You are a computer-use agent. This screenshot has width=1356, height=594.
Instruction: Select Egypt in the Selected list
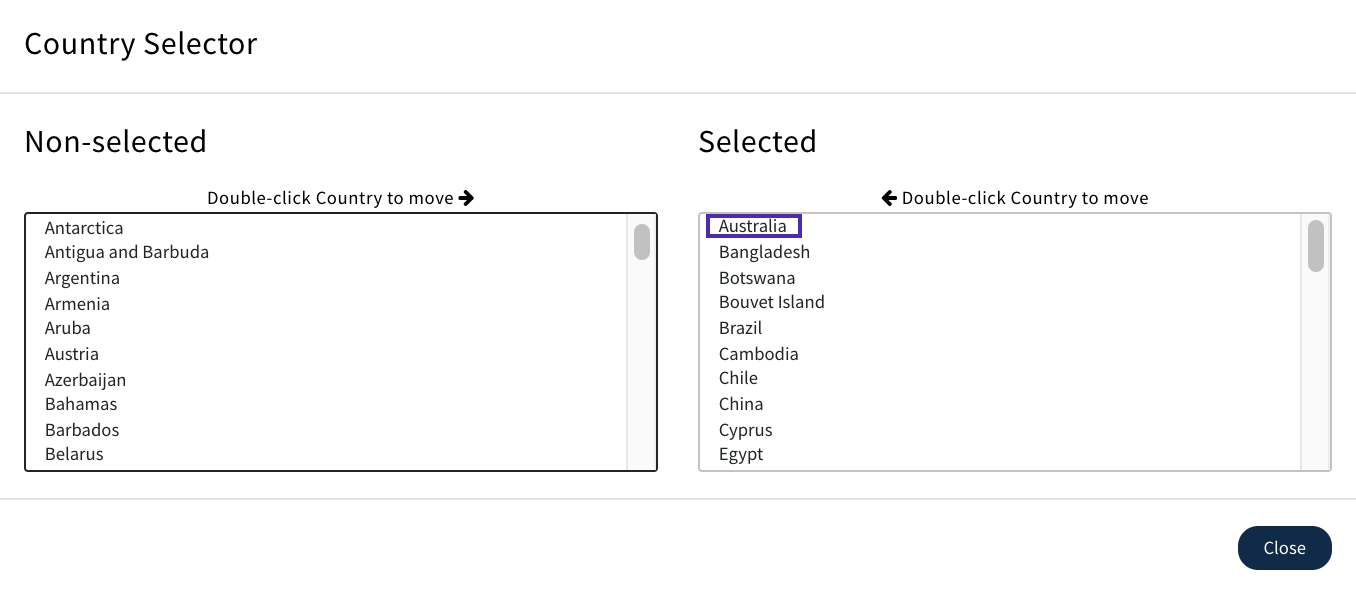point(741,454)
